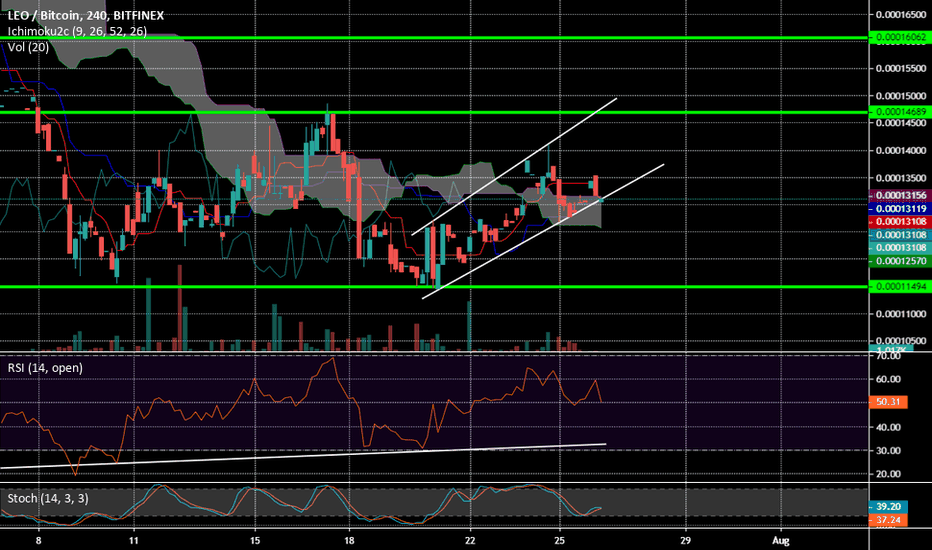The height and width of the screenshot is (550, 932).
Task: Click the 40.00 RSI axis label
Action: tap(888, 427)
